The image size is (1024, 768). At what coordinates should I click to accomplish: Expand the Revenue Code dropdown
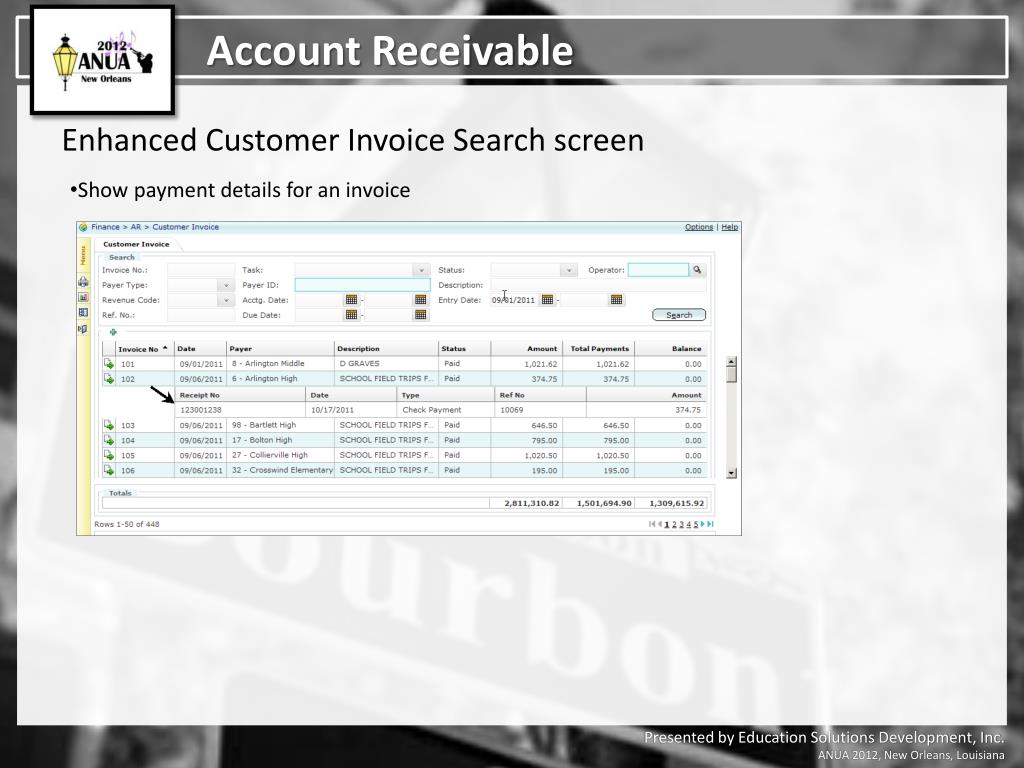[x=226, y=300]
